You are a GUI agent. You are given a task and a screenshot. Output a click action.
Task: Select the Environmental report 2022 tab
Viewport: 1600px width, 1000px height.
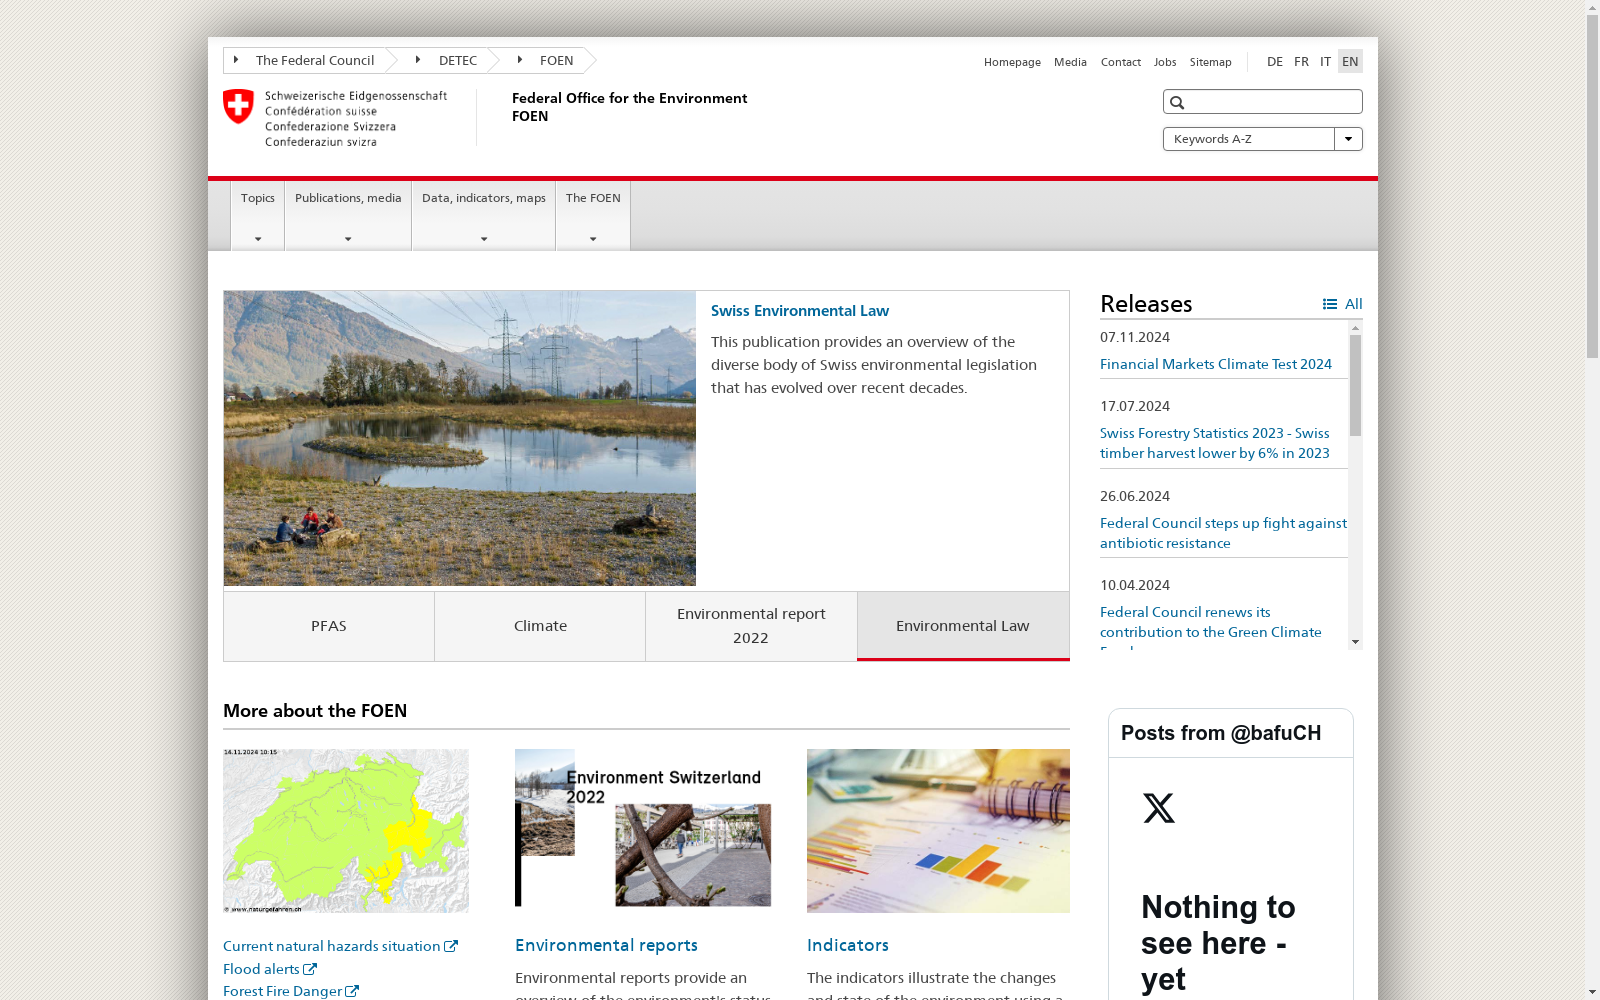(751, 626)
